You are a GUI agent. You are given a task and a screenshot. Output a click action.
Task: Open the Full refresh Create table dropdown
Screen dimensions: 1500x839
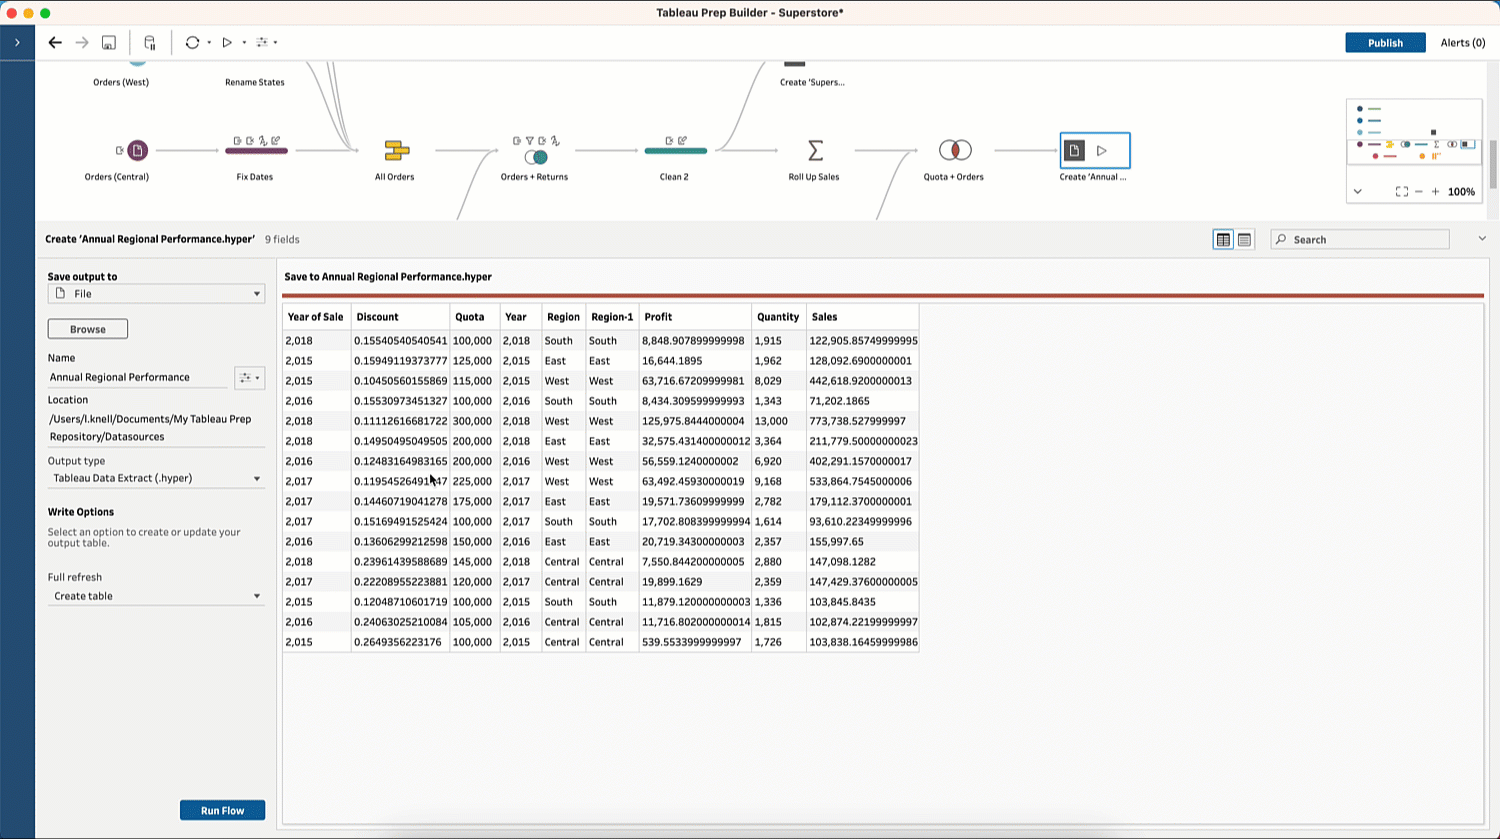pyautogui.click(x=156, y=596)
